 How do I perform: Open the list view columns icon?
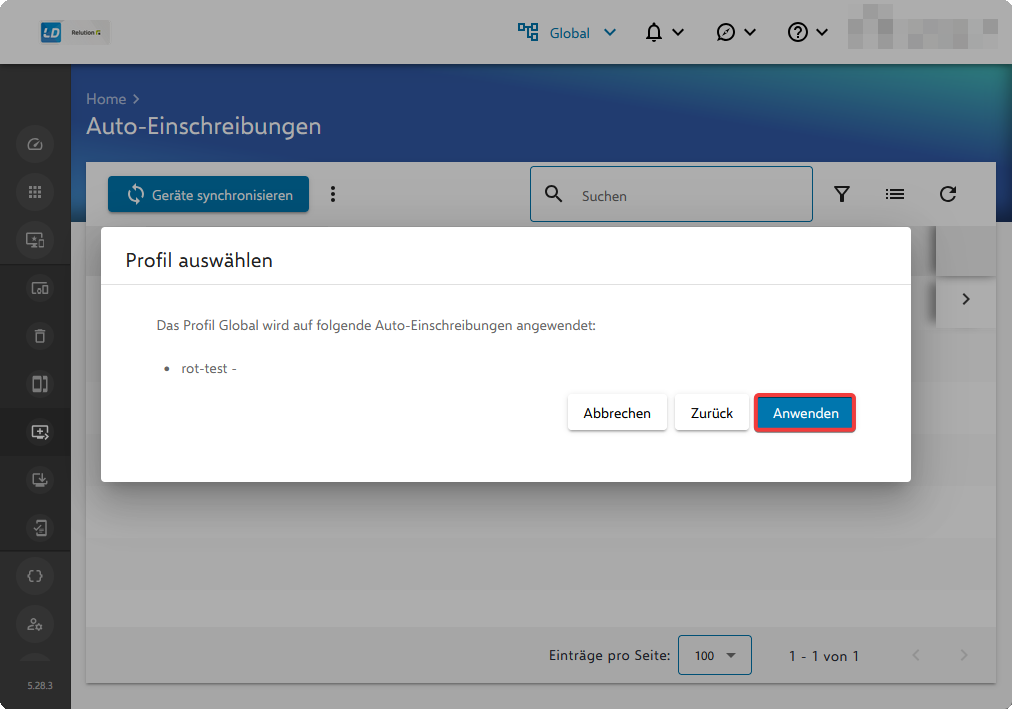tap(895, 194)
